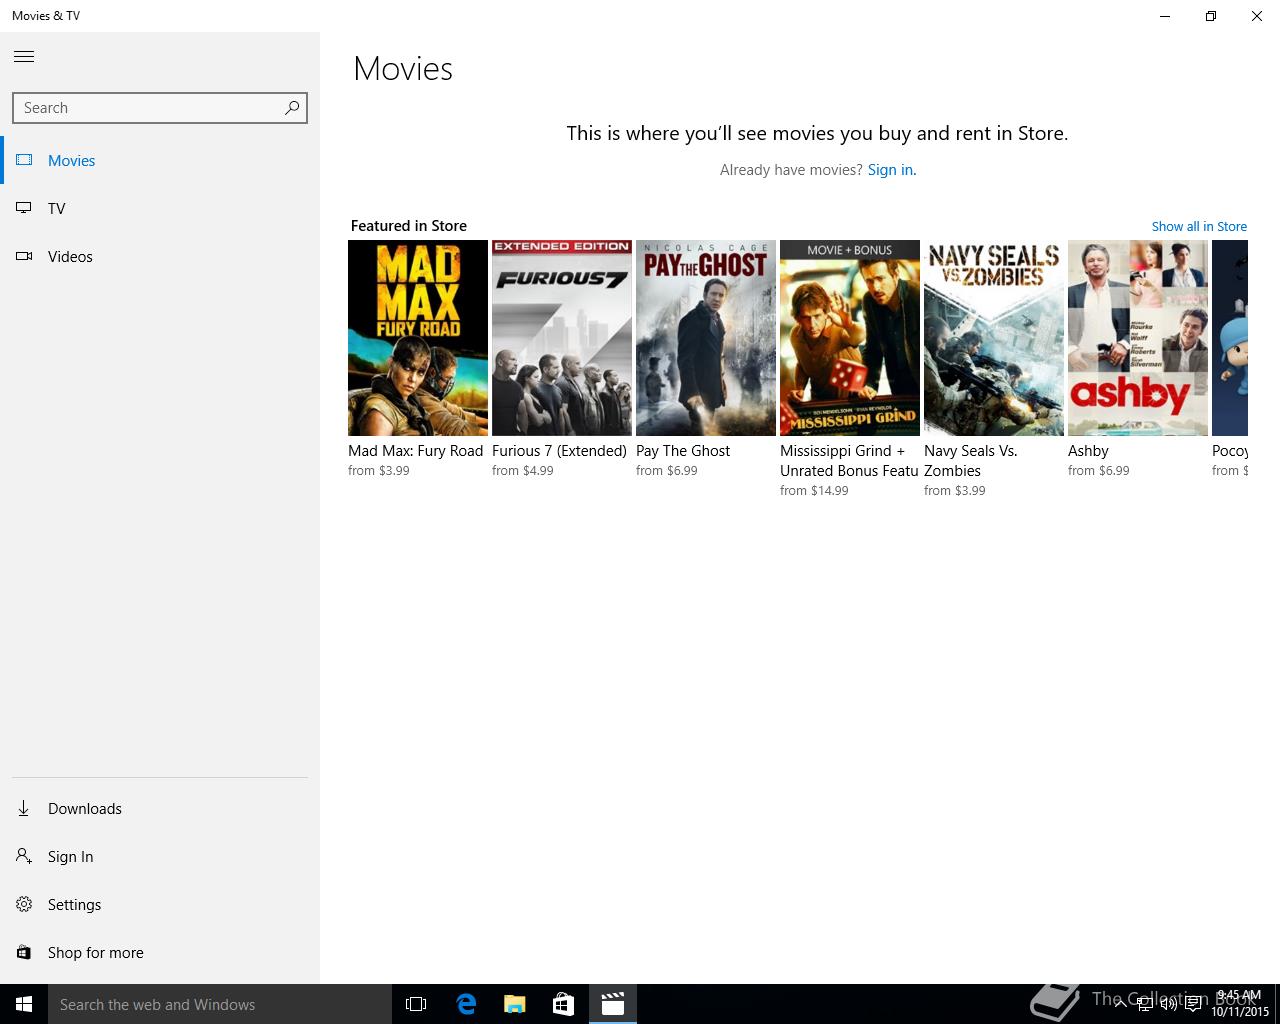Viewport: 1280px width, 1024px height.
Task: Click the search magnifier icon
Action: (x=292, y=108)
